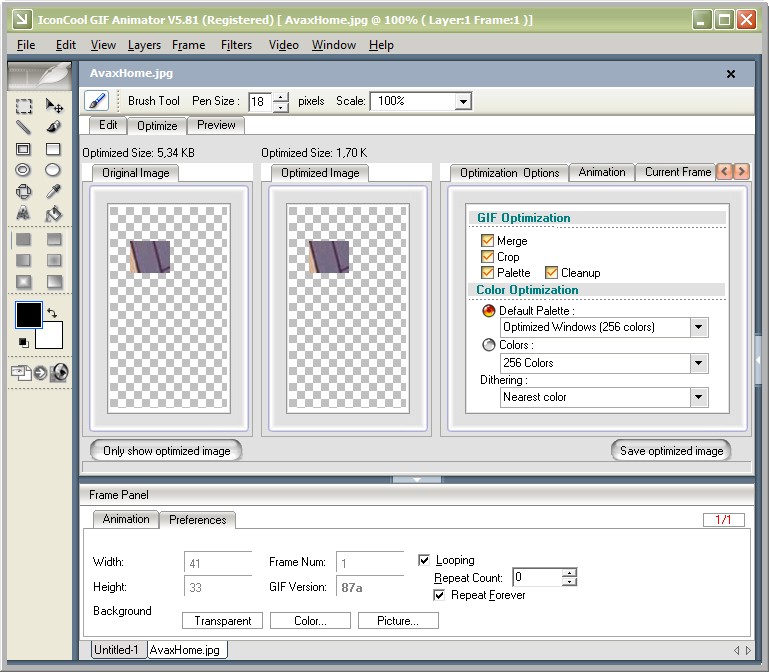The height and width of the screenshot is (672, 769).
Task: Close the AvaxHome.jpg document with X
Action: pyautogui.click(x=731, y=74)
